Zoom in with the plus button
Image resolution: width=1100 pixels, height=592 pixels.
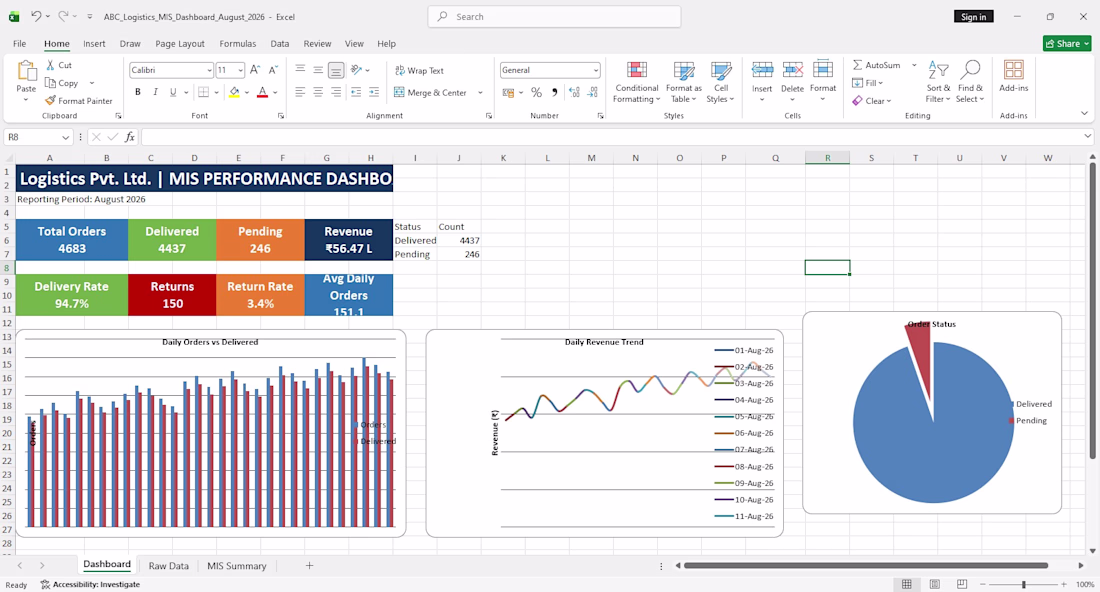[x=1064, y=584]
